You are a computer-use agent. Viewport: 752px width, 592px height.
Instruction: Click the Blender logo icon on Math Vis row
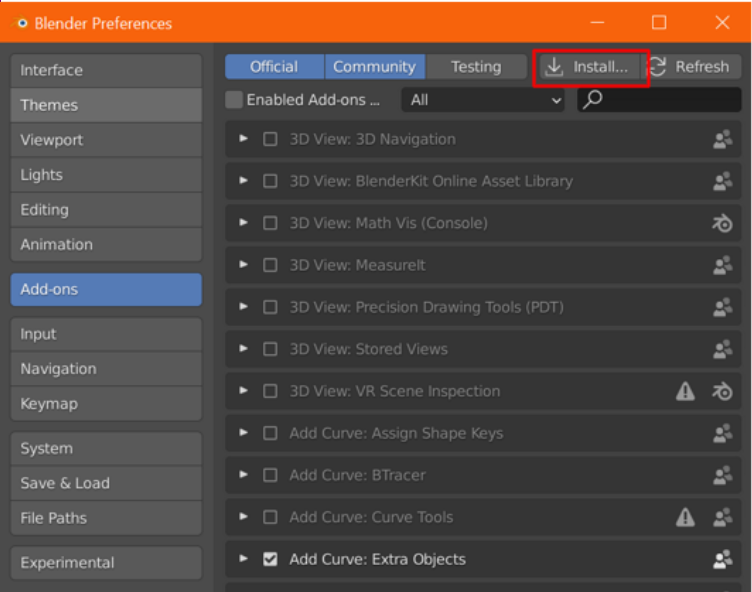pos(722,223)
